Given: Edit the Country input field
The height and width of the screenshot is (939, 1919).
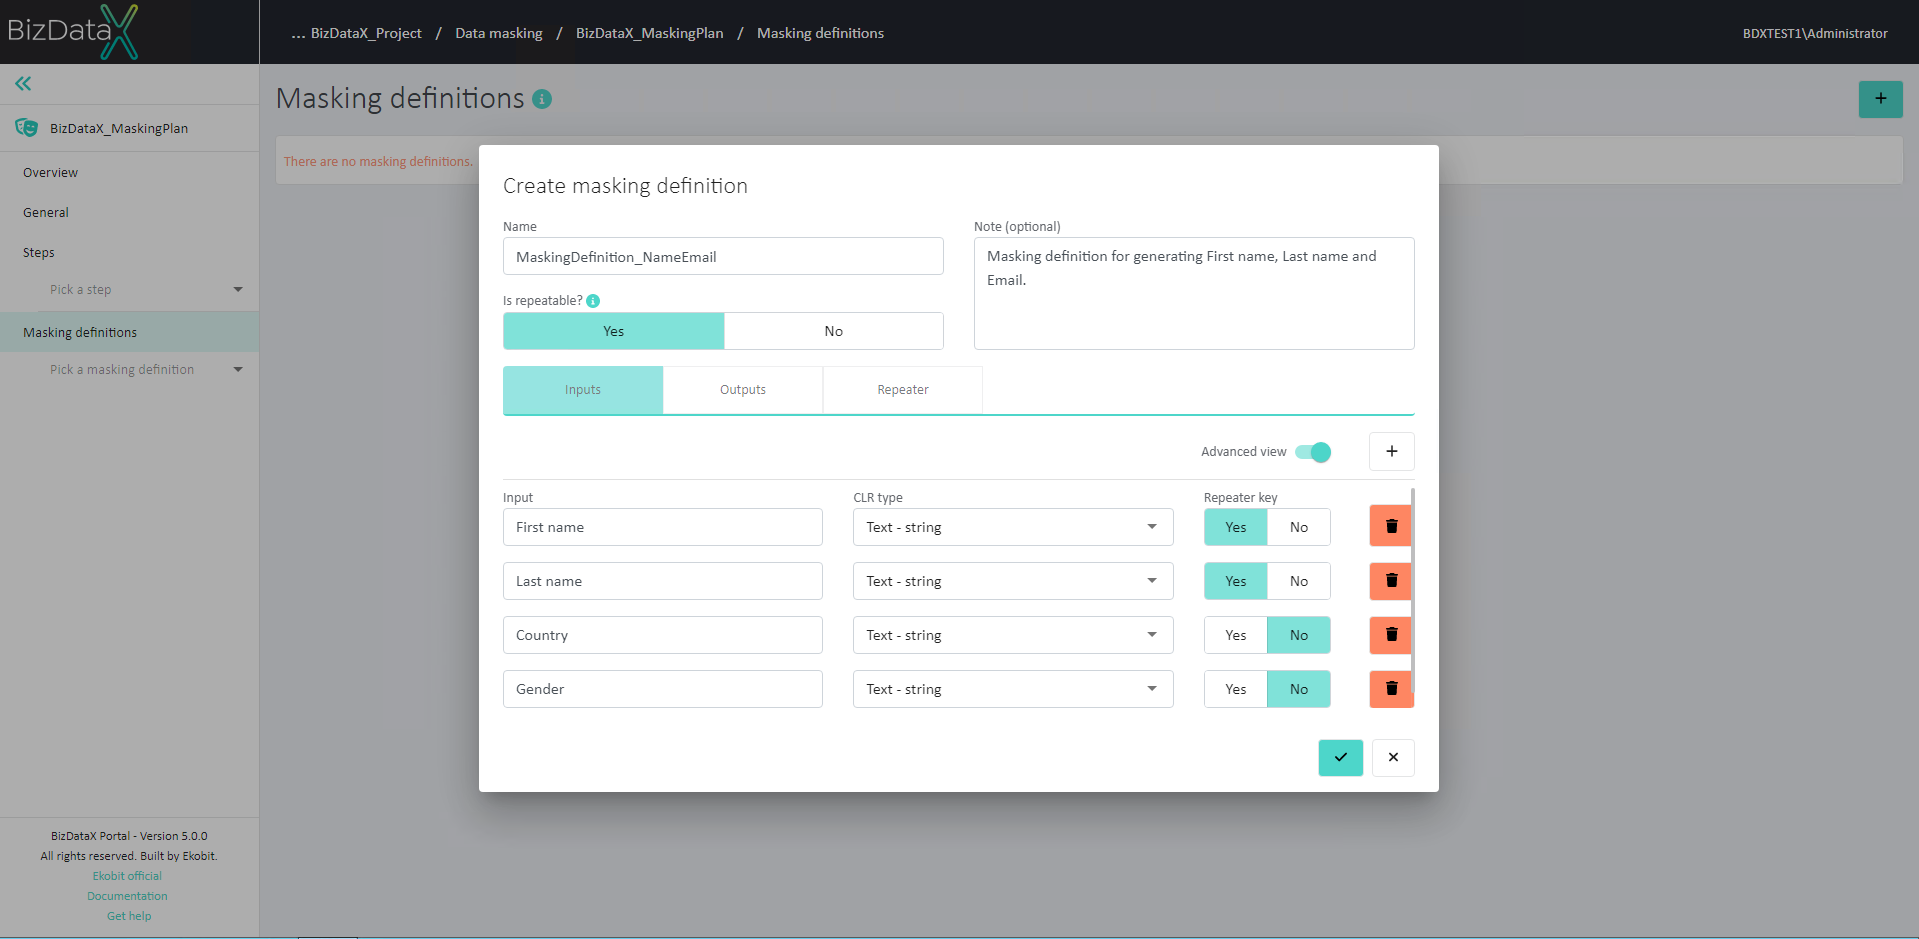Looking at the screenshot, I should [663, 635].
